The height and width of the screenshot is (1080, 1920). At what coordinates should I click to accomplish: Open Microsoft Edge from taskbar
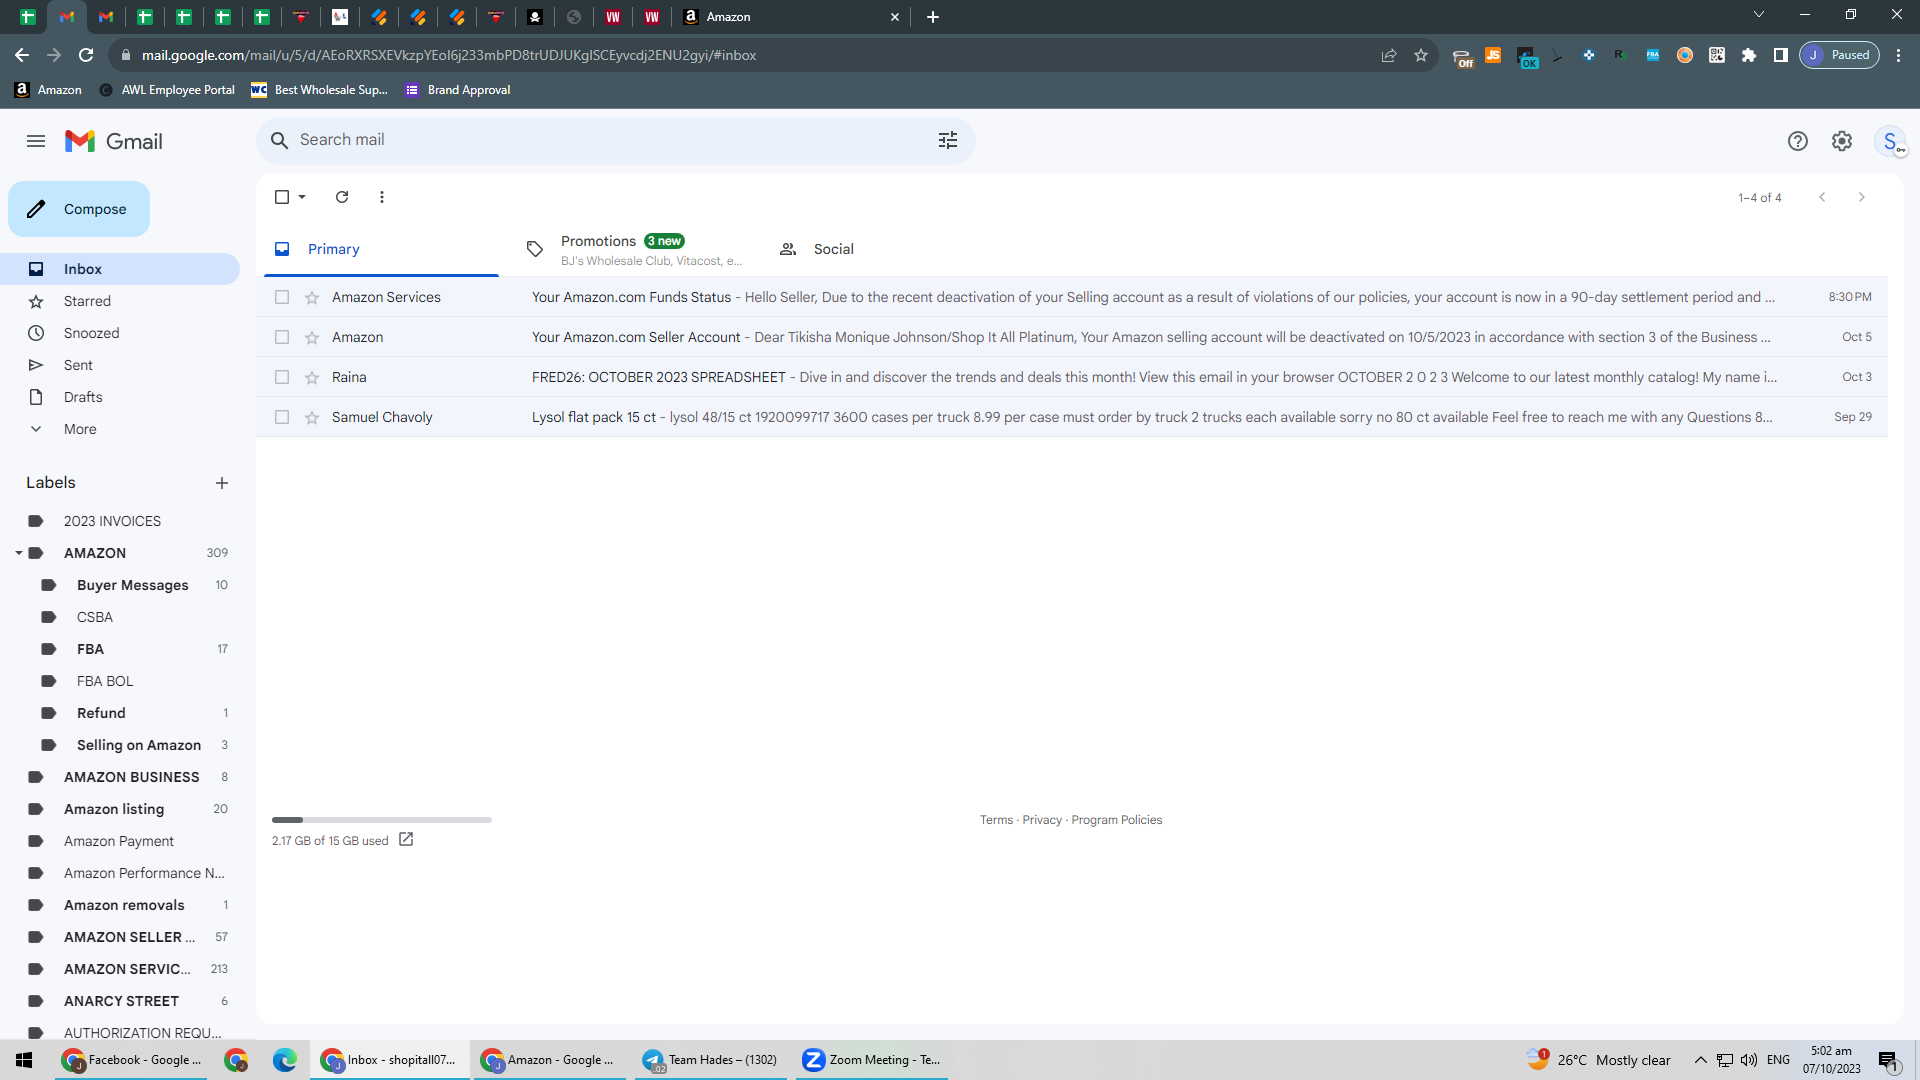tap(285, 1060)
